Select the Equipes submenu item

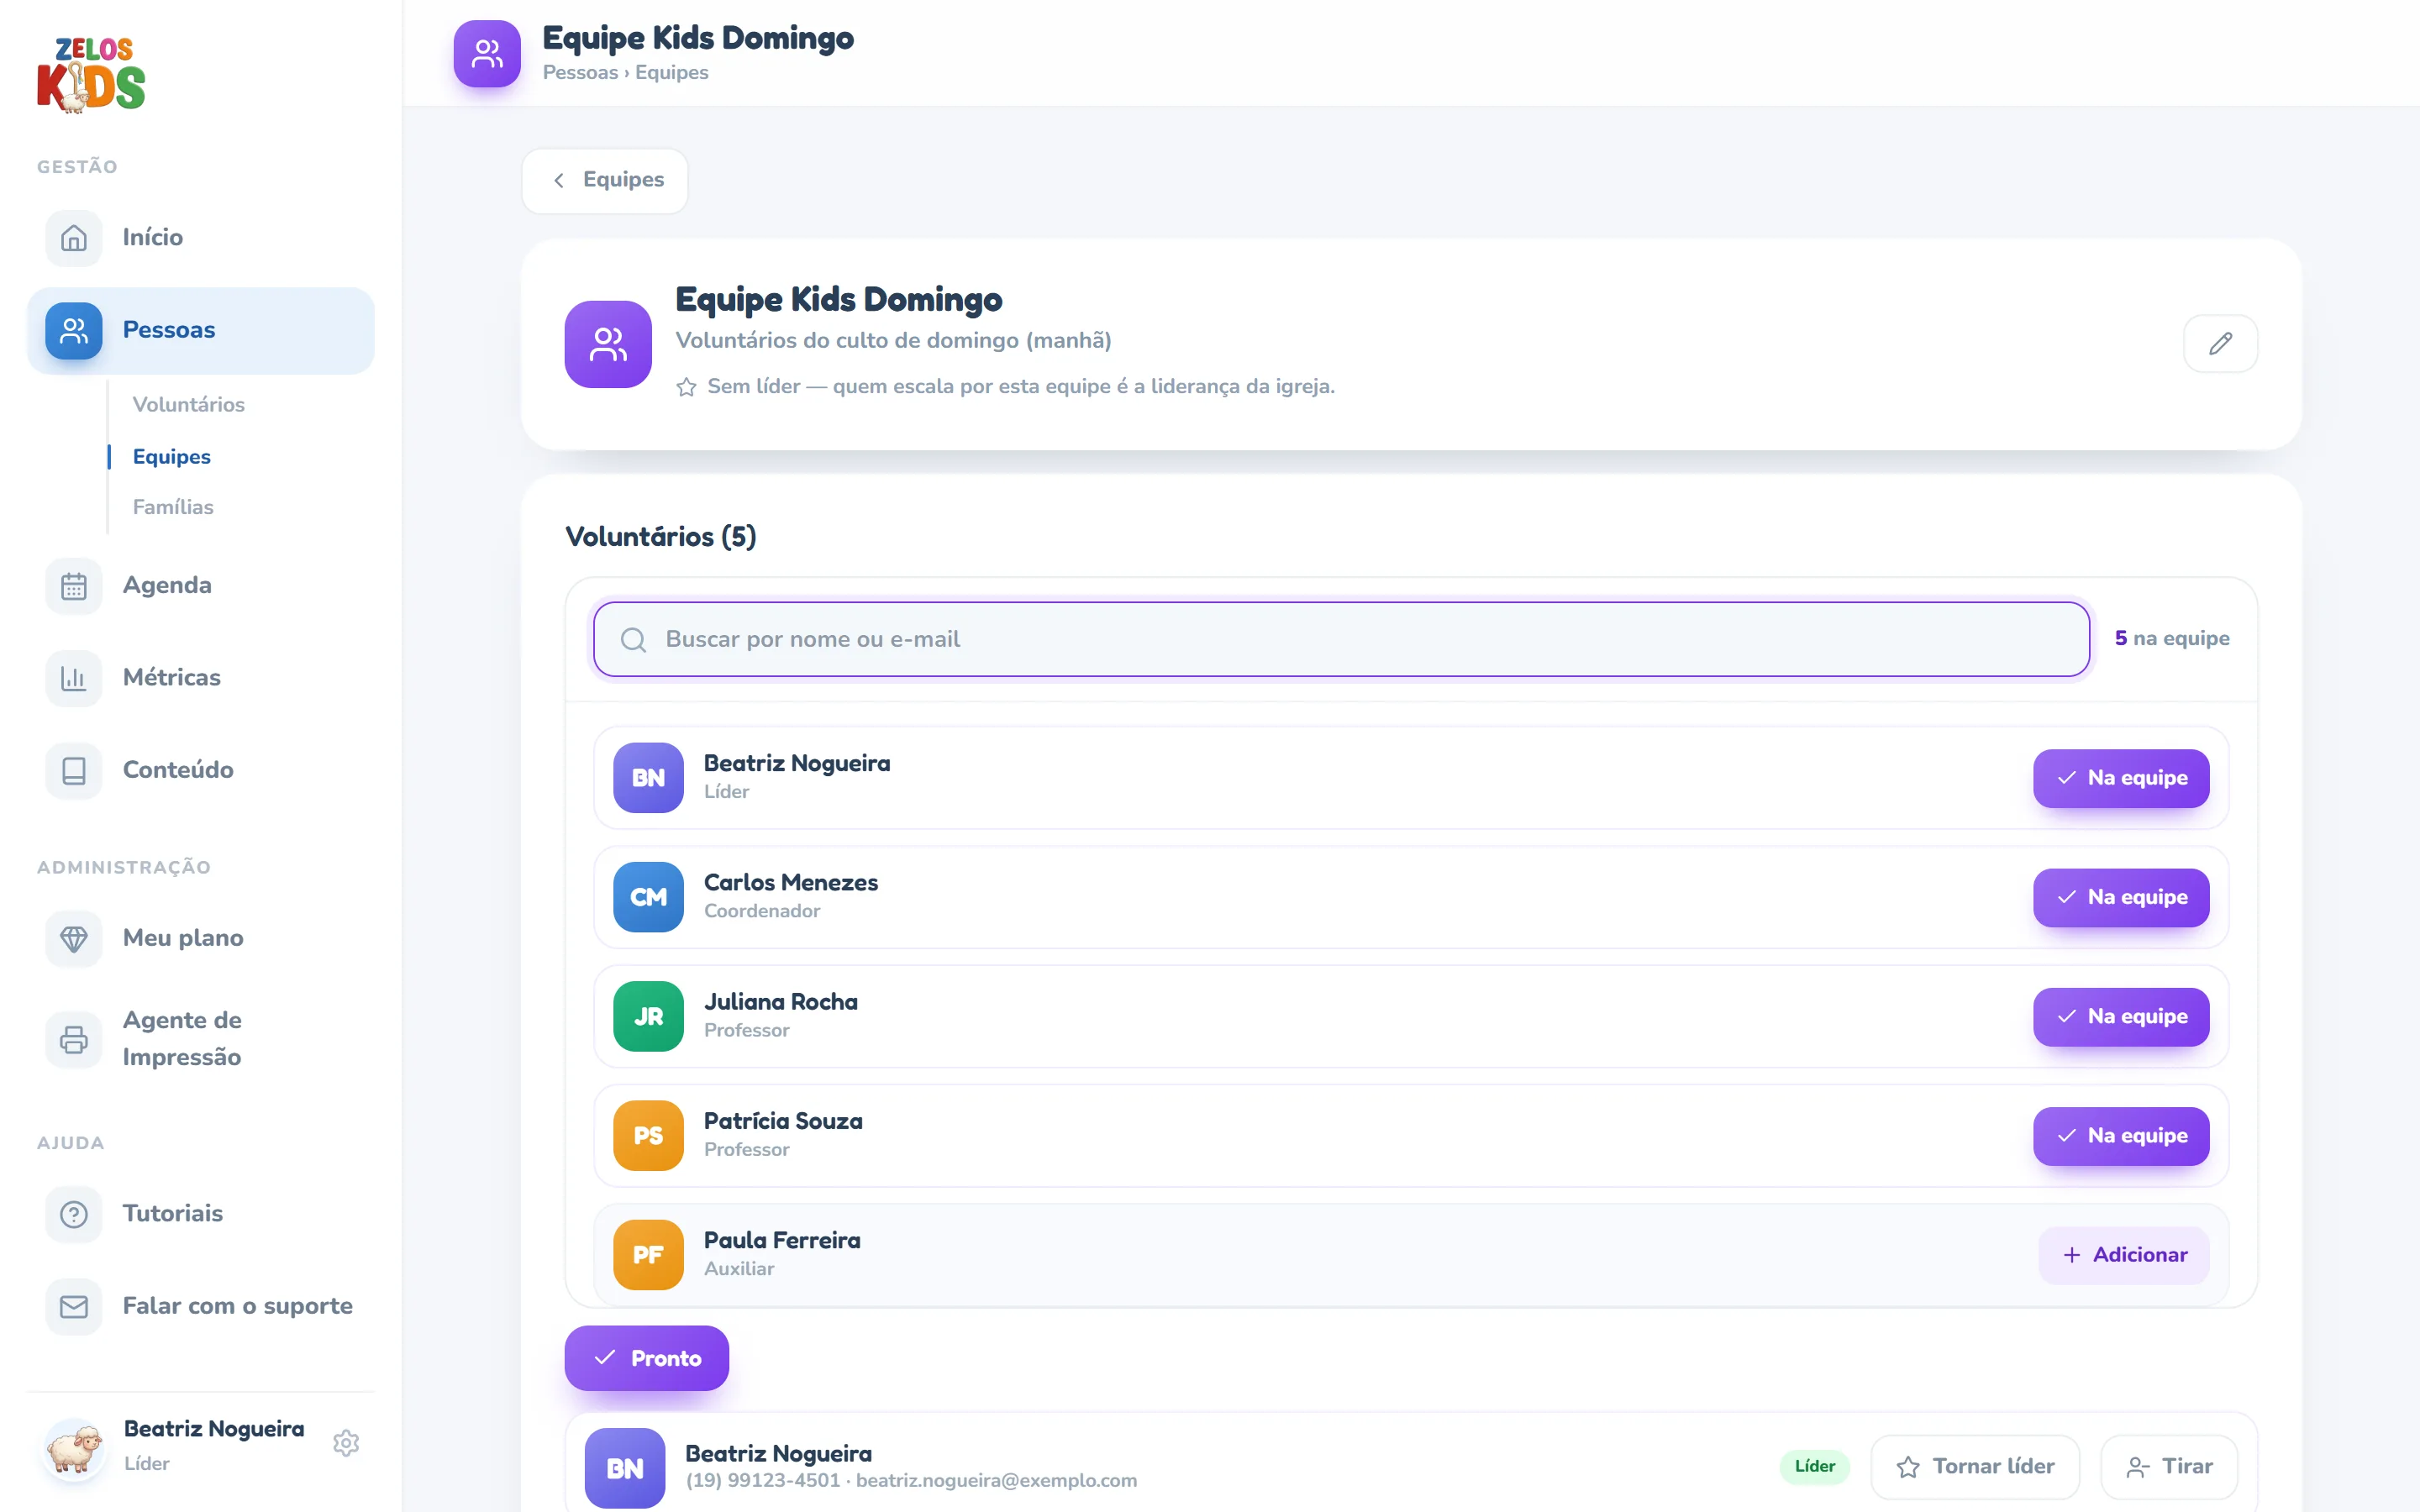(171, 456)
